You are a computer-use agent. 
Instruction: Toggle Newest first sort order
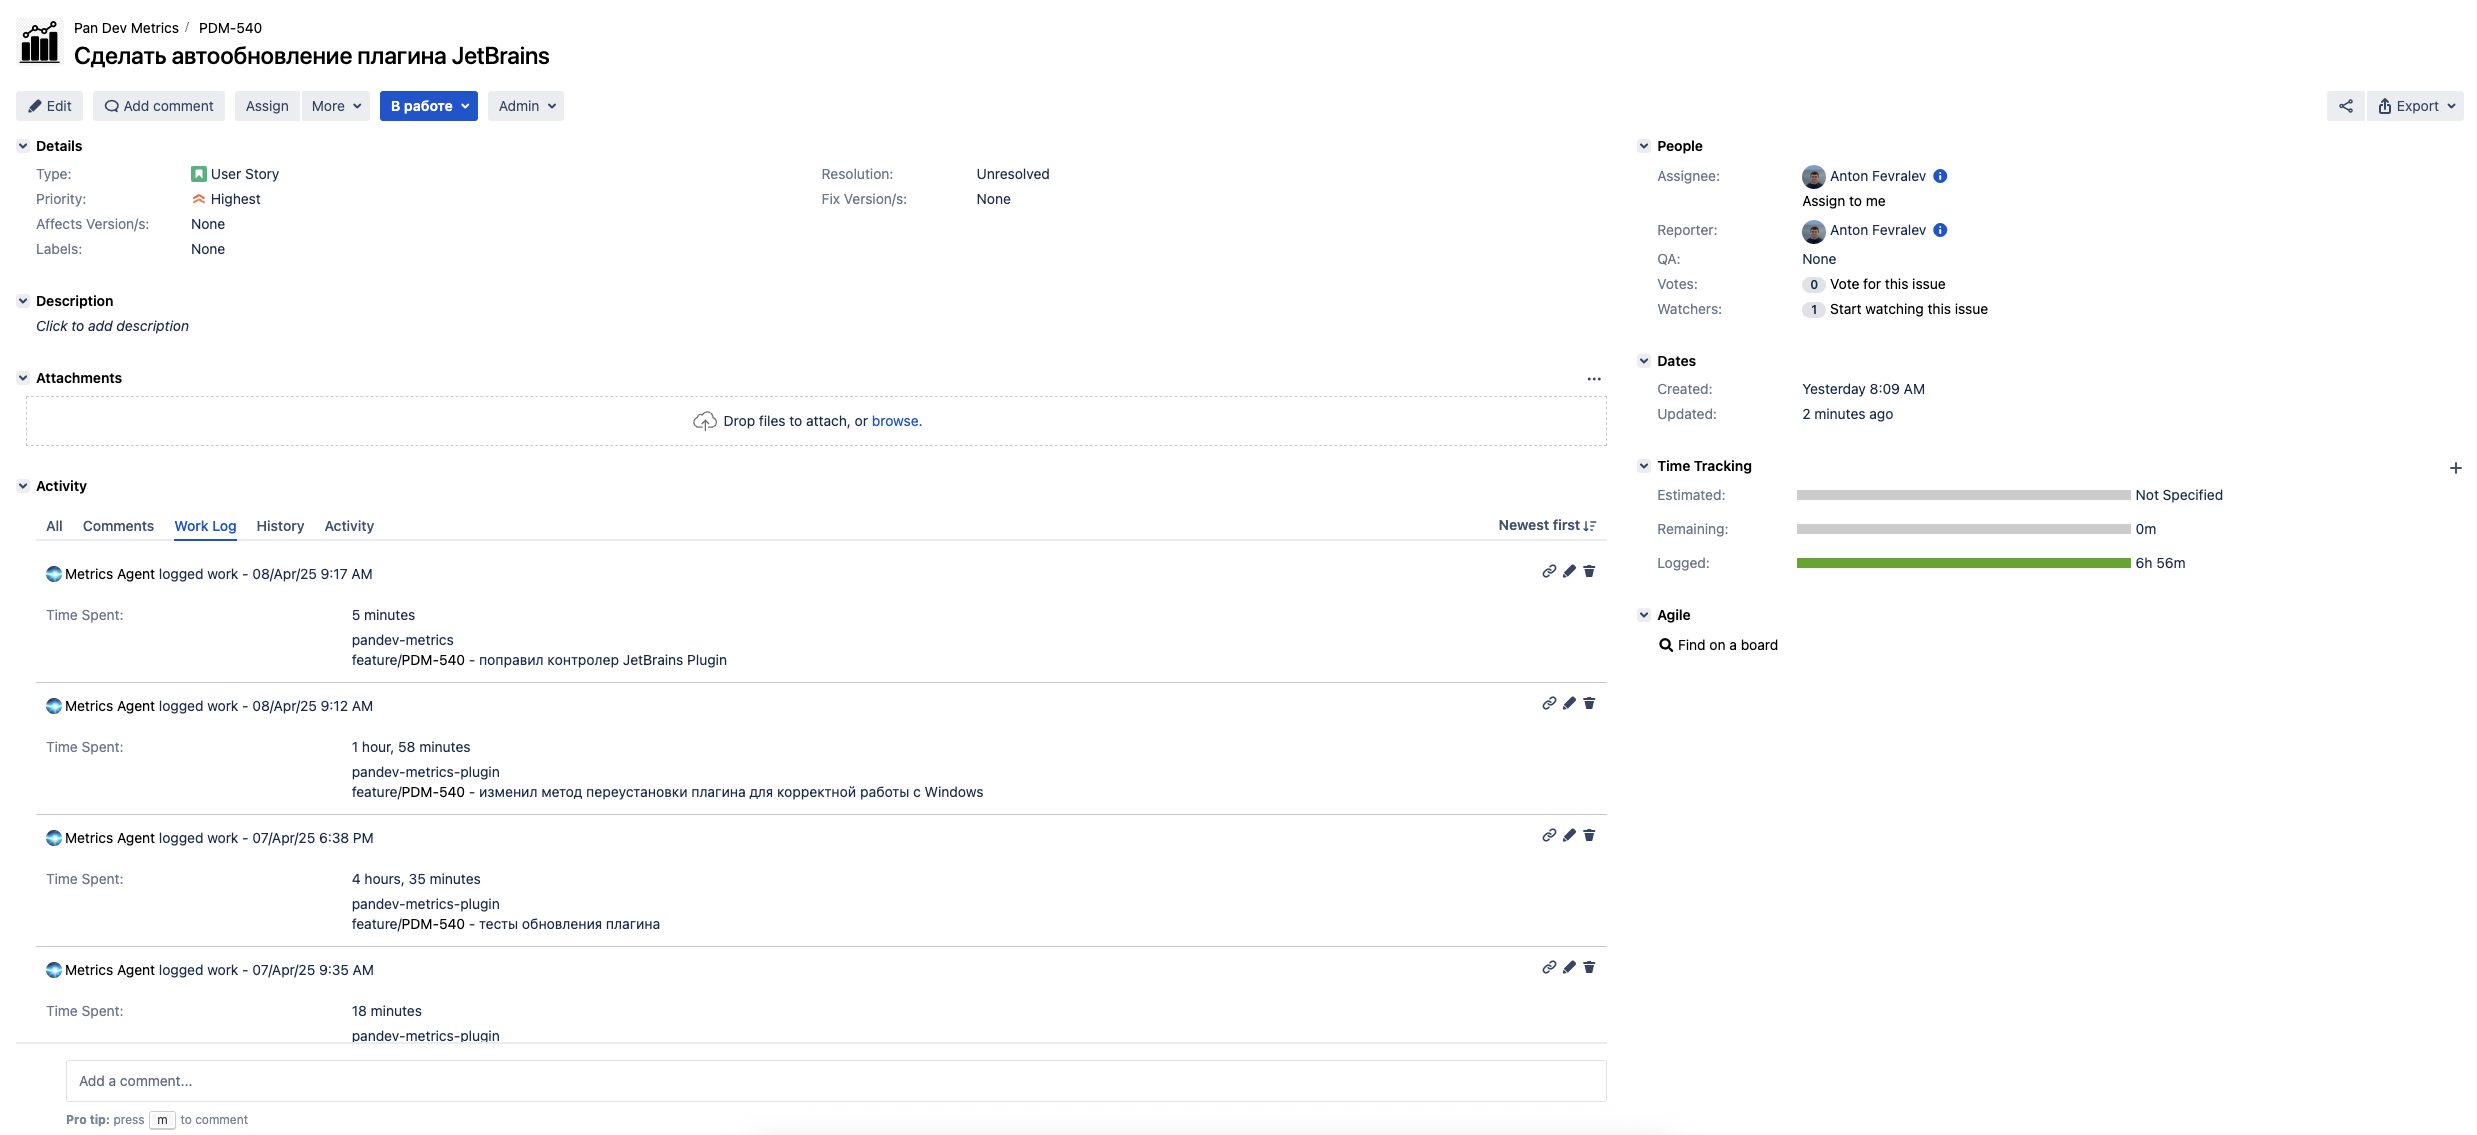[1547, 525]
